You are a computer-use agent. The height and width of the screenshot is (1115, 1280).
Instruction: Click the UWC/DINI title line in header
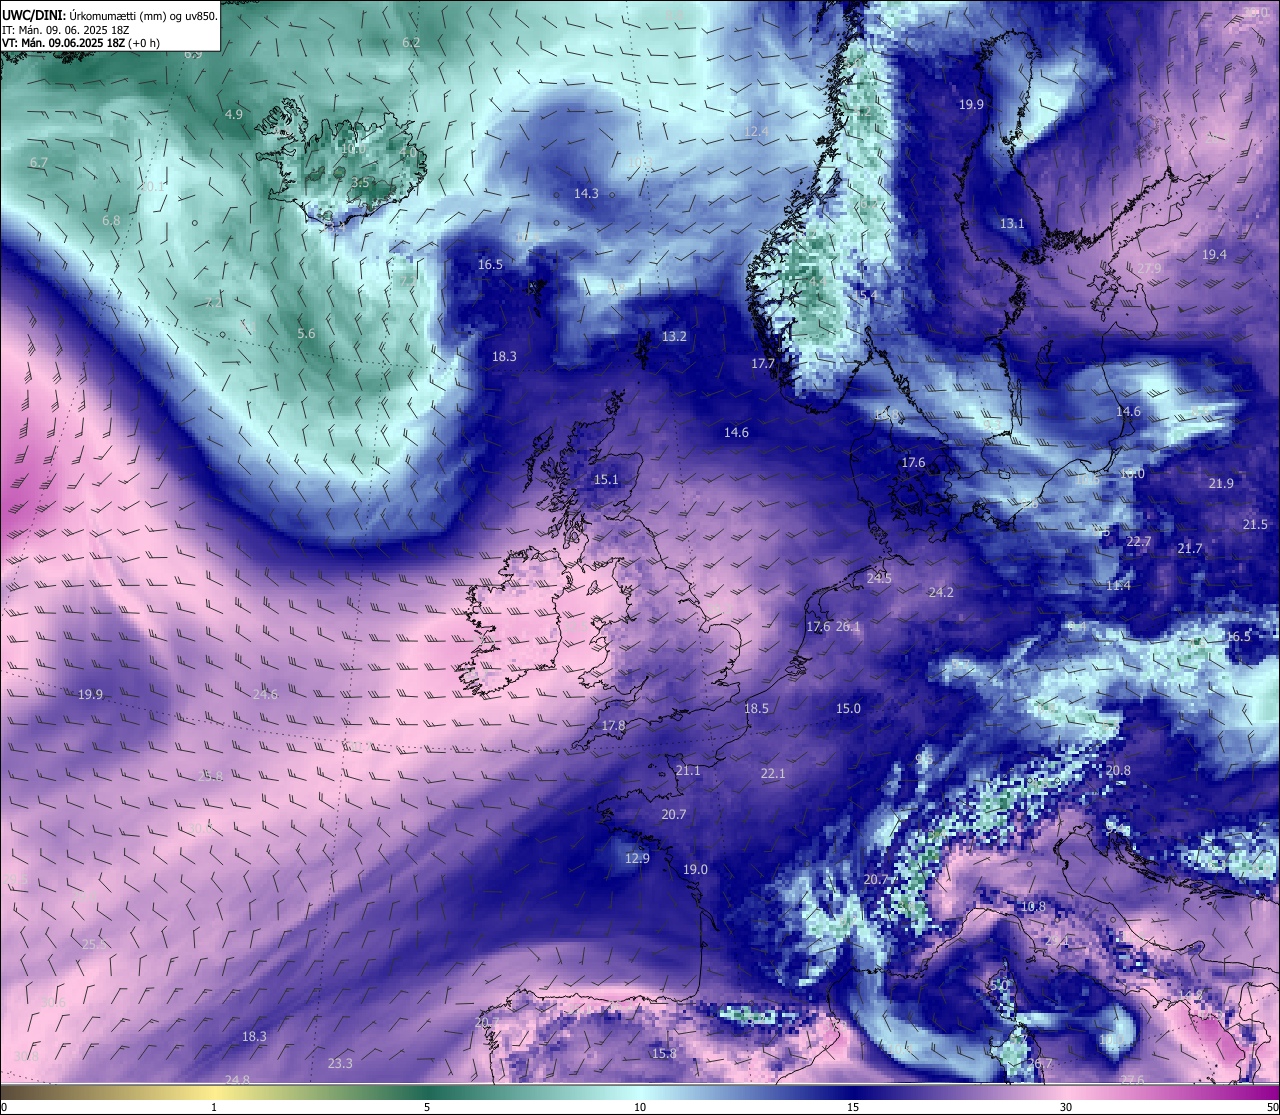tap(110, 15)
